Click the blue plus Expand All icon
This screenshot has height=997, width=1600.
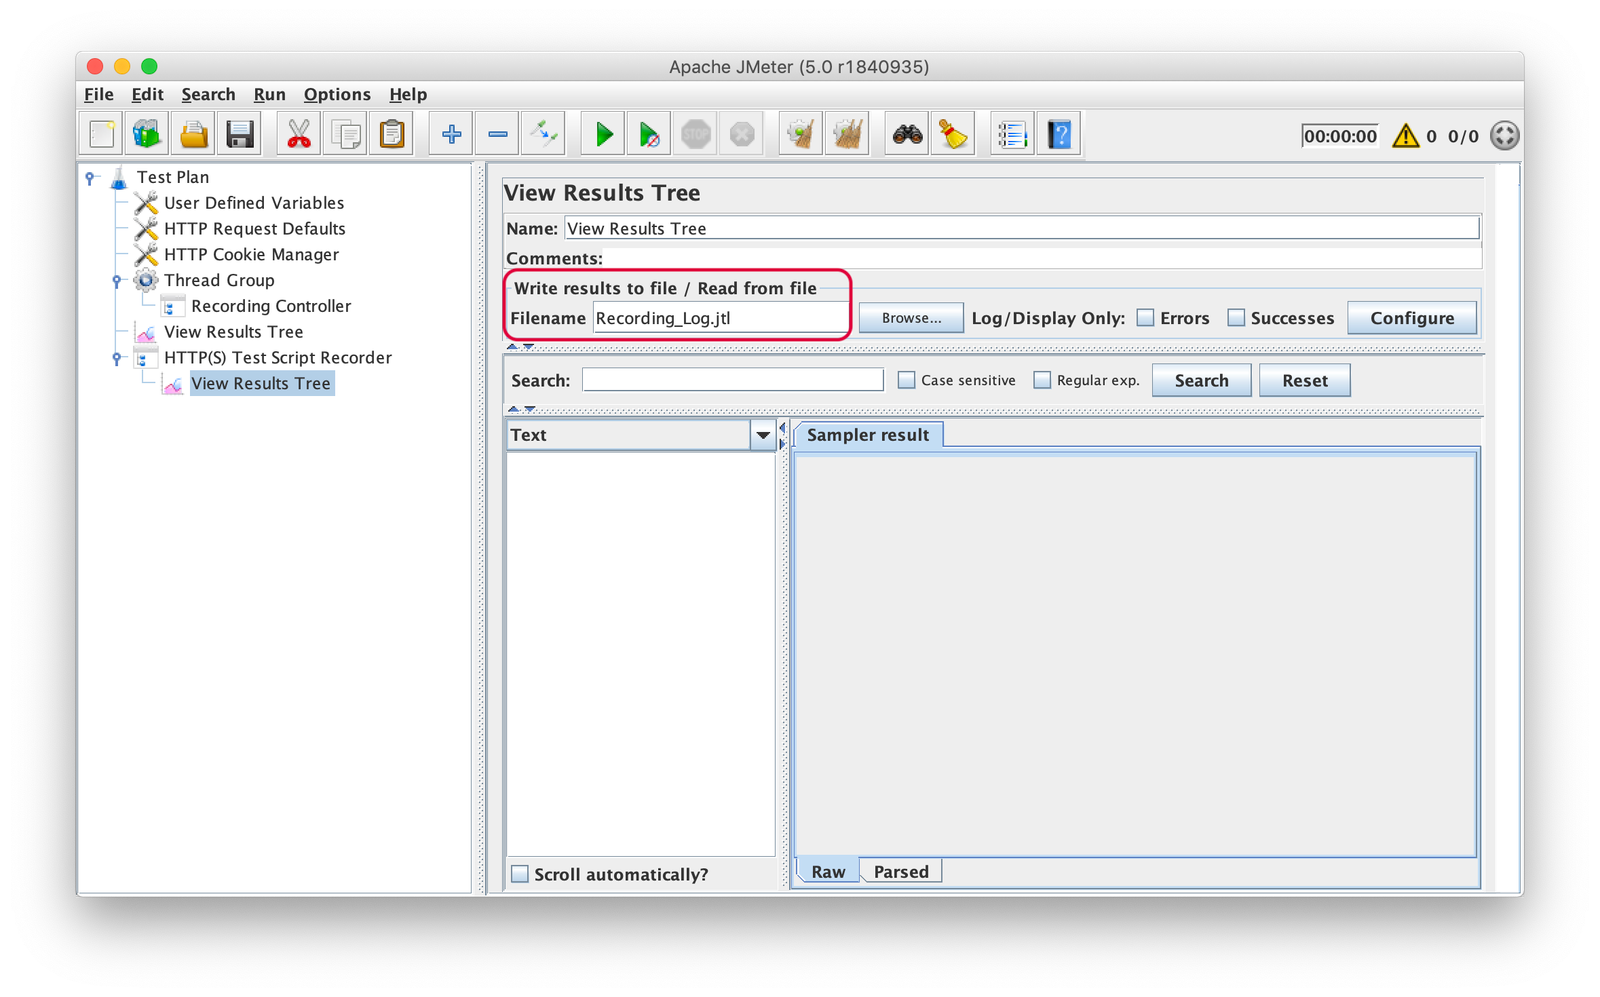[451, 134]
